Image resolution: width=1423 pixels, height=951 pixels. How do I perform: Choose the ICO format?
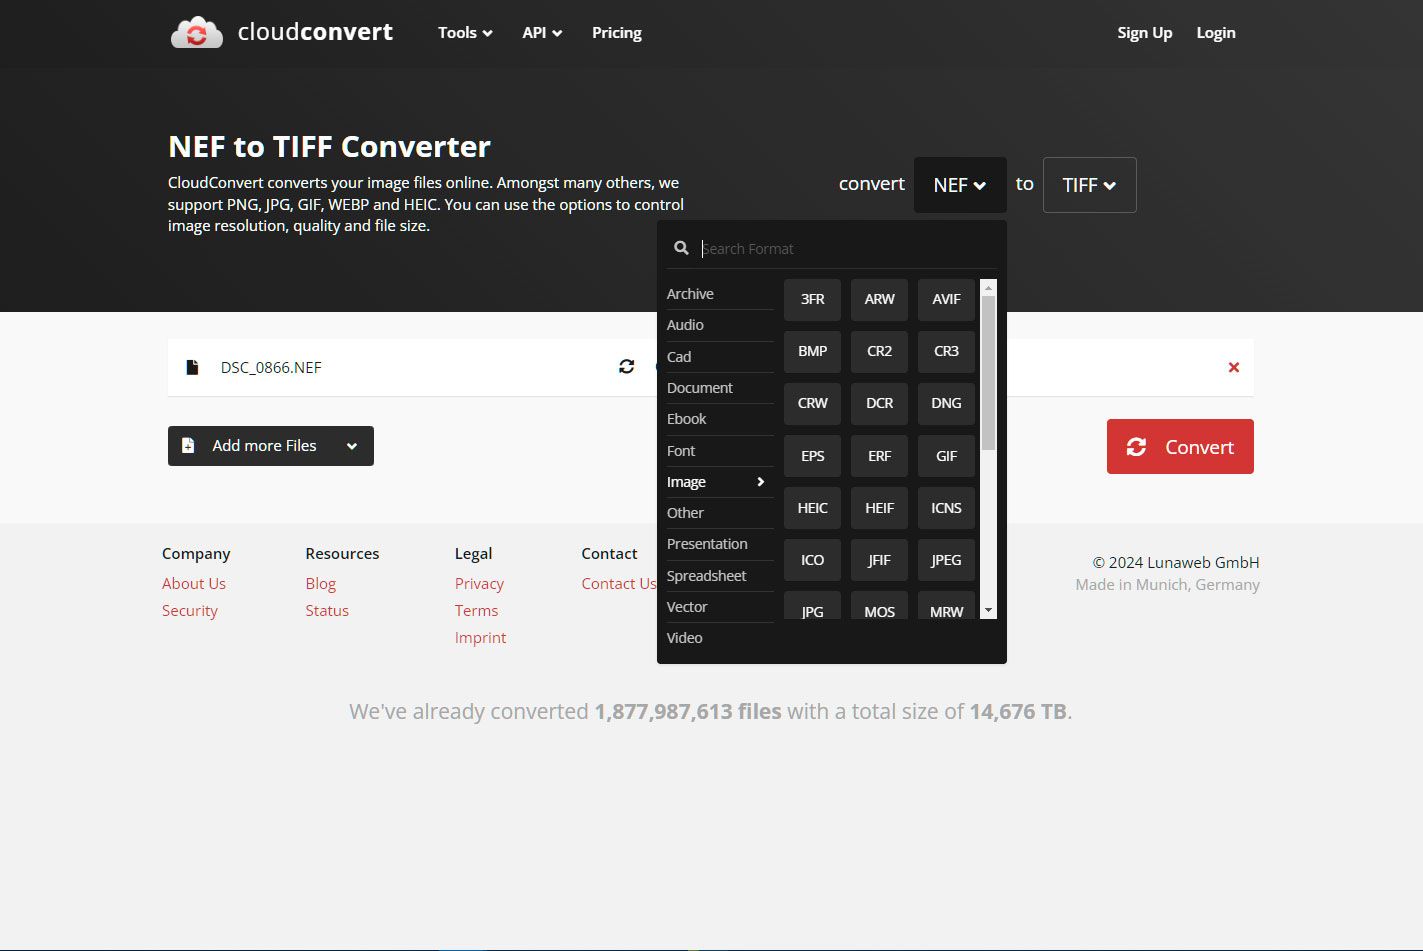point(812,560)
